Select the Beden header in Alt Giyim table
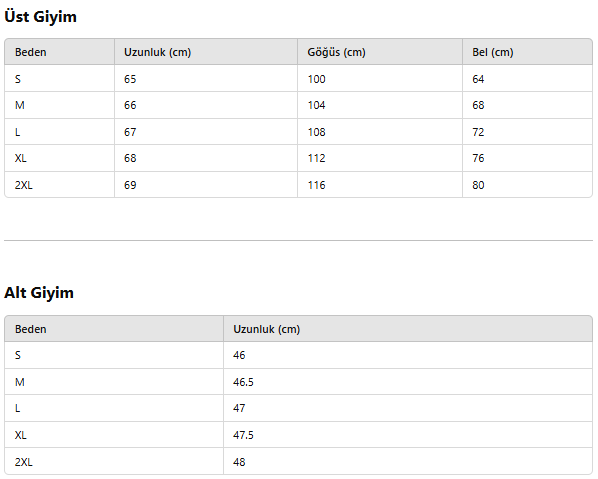The image size is (598, 479). click(x=31, y=329)
